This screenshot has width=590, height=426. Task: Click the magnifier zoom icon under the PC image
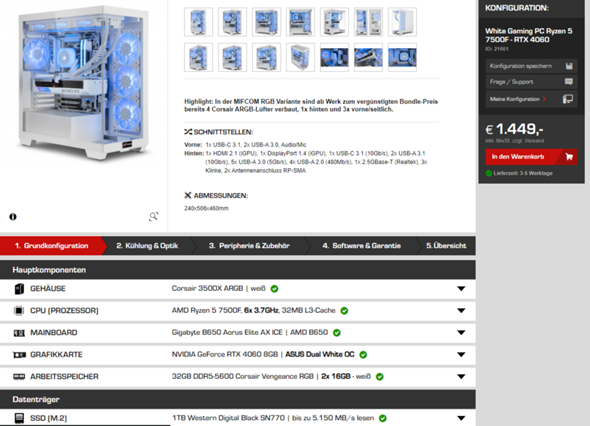tap(153, 216)
